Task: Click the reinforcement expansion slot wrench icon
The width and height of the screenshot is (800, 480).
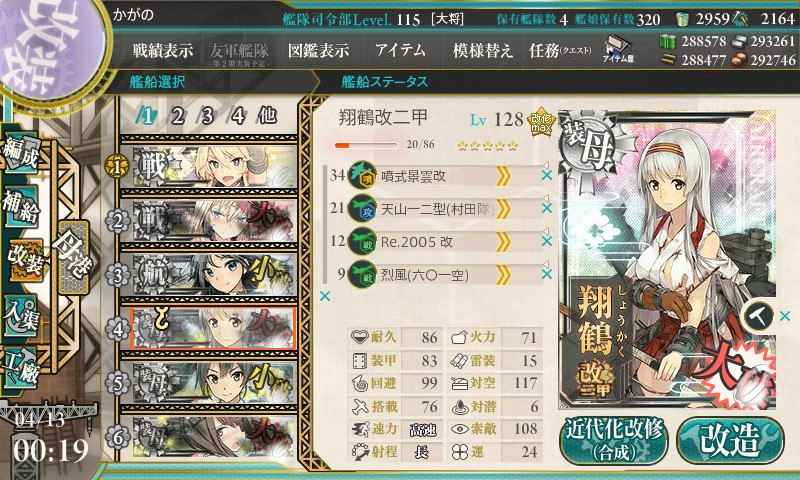Action: click(x=758, y=316)
